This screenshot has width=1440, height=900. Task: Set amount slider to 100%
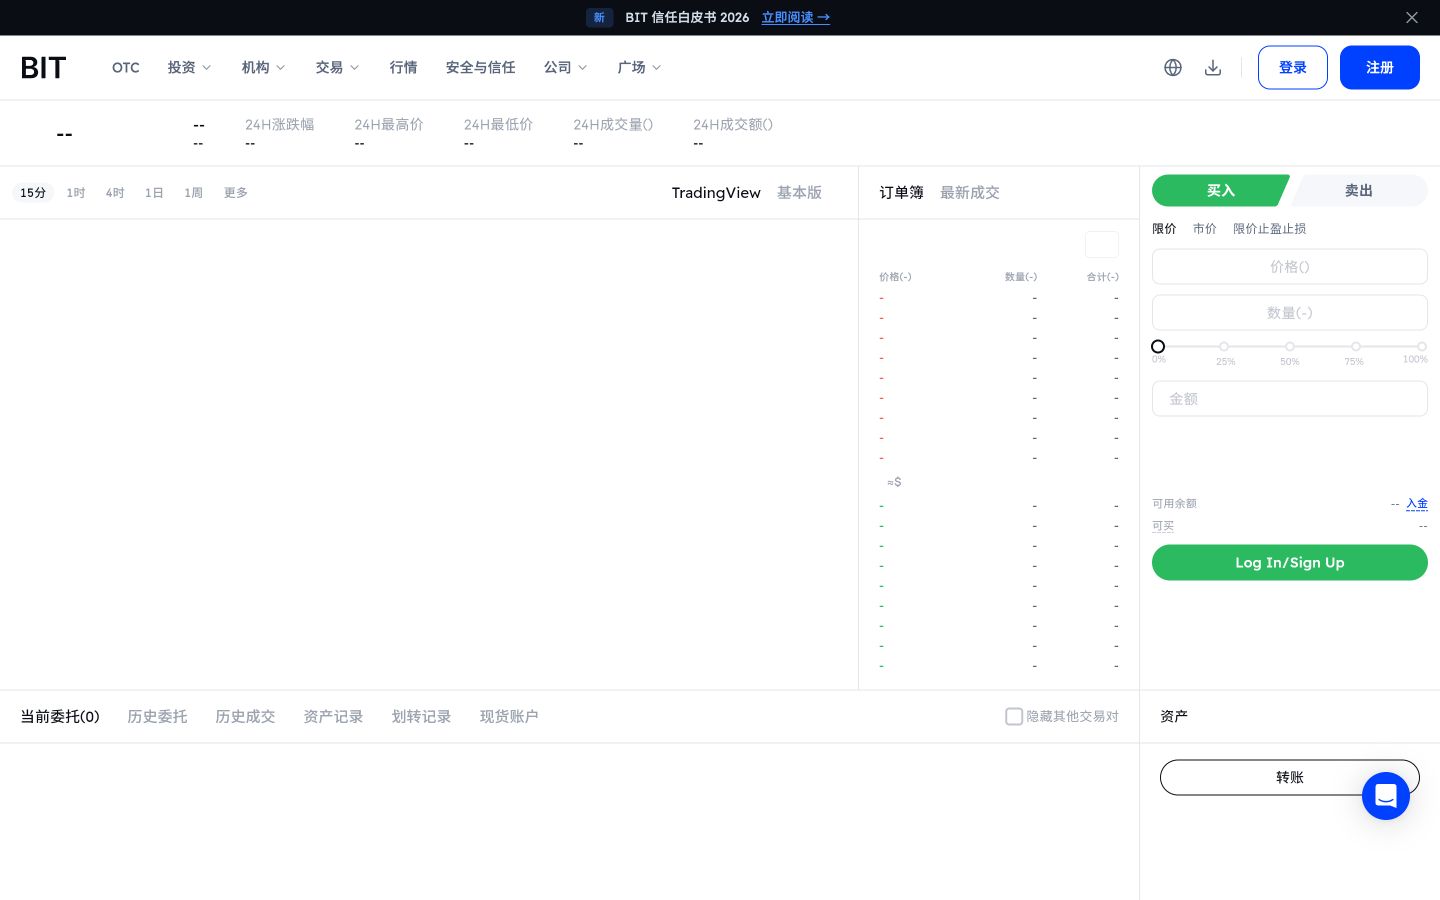(x=1422, y=347)
